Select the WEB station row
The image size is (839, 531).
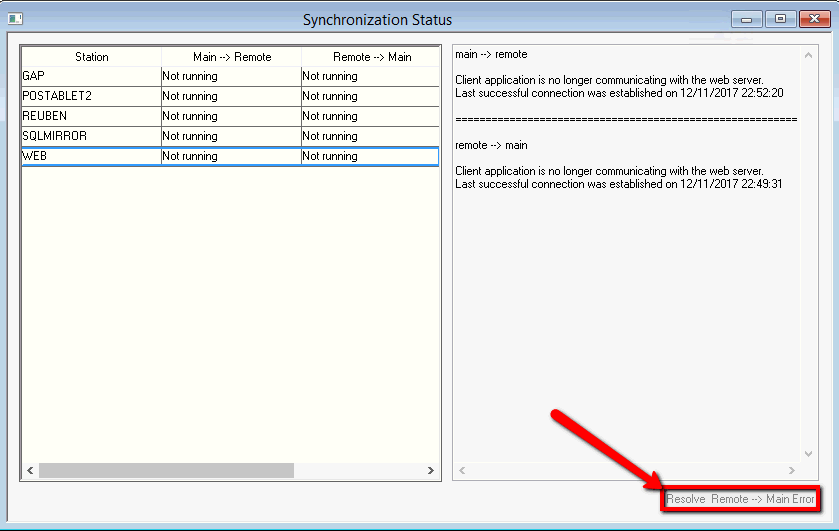[x=90, y=156]
